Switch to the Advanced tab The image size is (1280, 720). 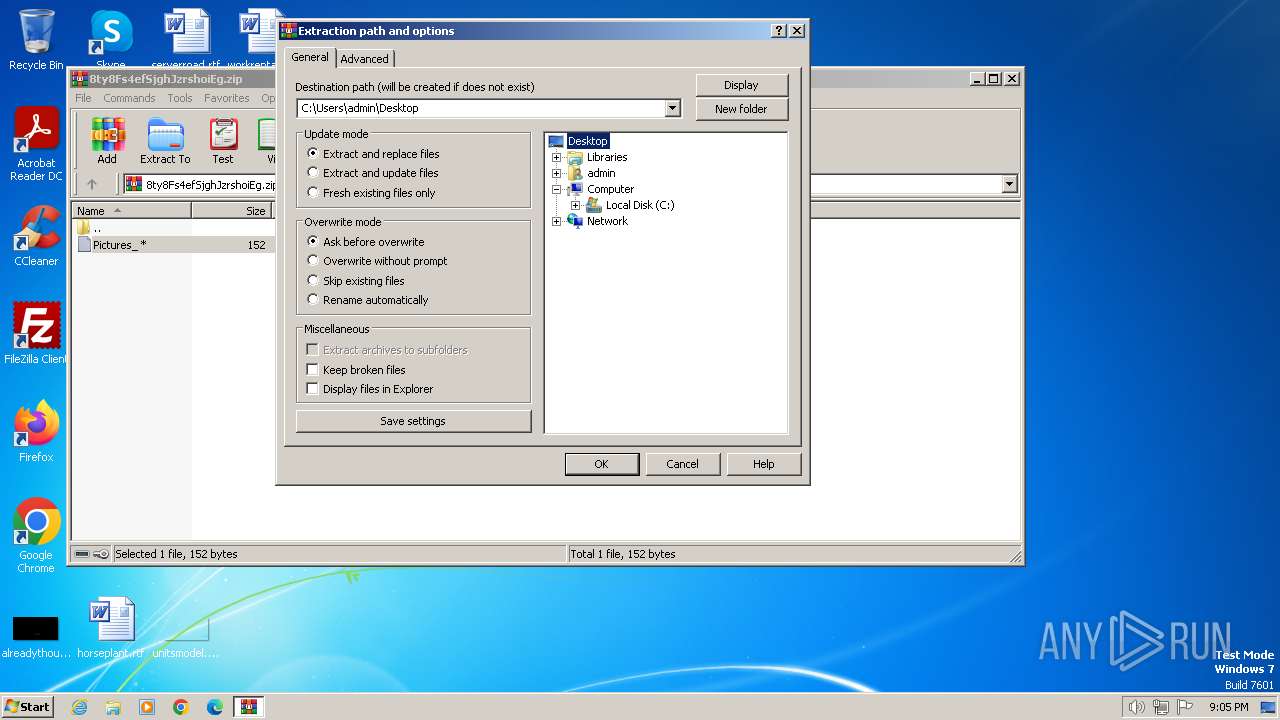tap(364, 59)
